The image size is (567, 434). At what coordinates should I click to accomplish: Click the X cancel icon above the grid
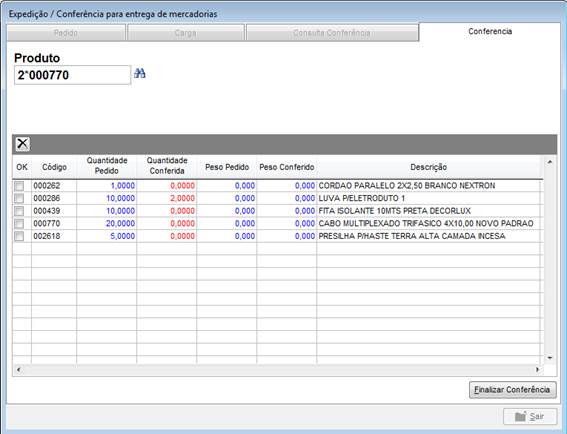click(x=22, y=144)
